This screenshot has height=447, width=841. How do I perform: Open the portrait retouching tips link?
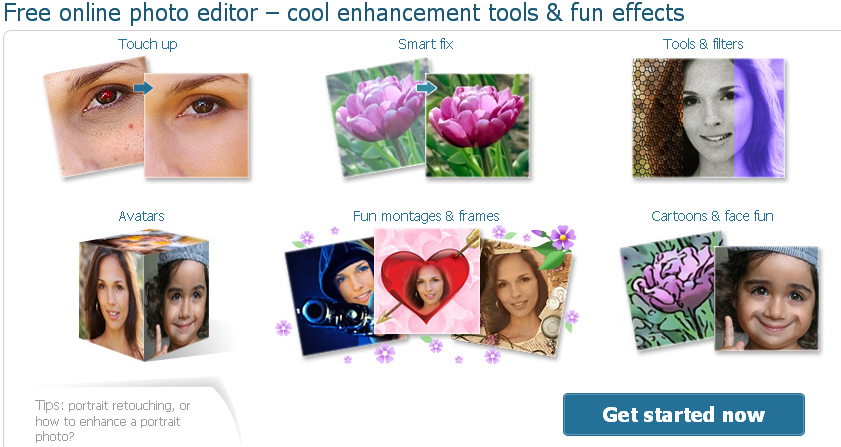pos(113,421)
